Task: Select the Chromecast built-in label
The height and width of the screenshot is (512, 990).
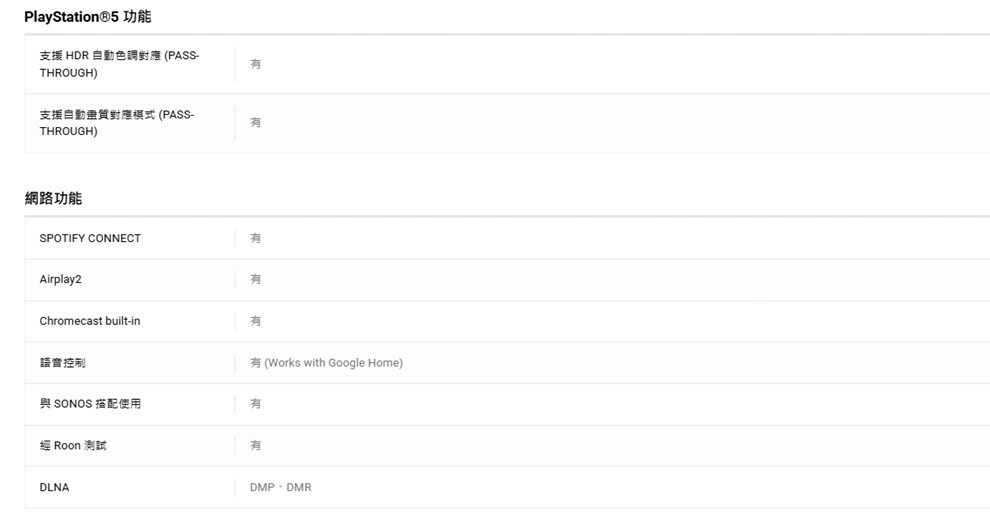Action: click(90, 321)
